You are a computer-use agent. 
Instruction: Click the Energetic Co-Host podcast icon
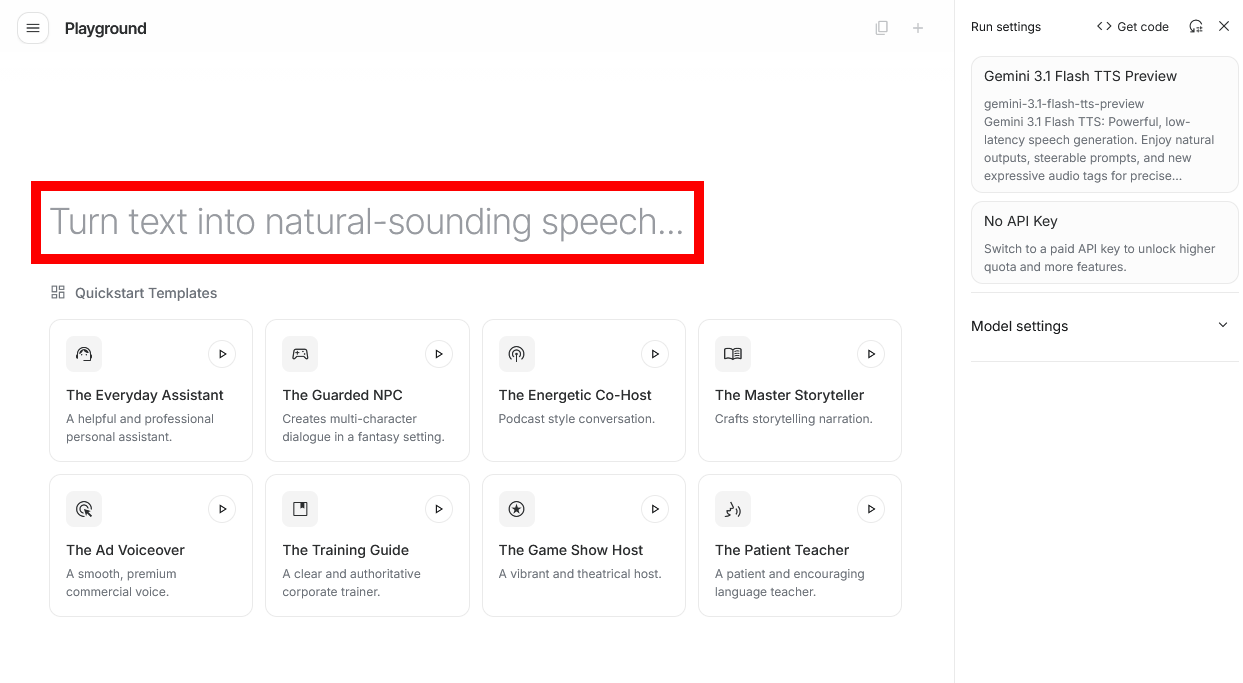(x=516, y=354)
